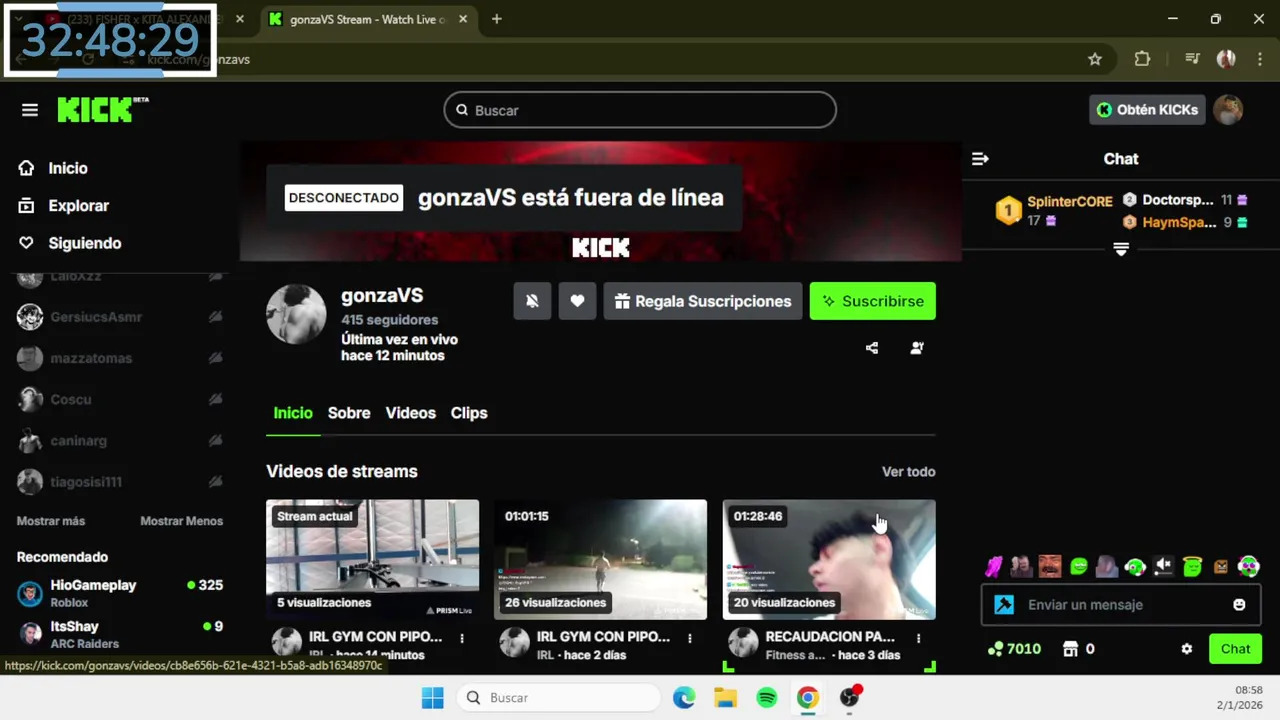
Task: Open options for the 26 visualizaciones video
Action: (690, 638)
